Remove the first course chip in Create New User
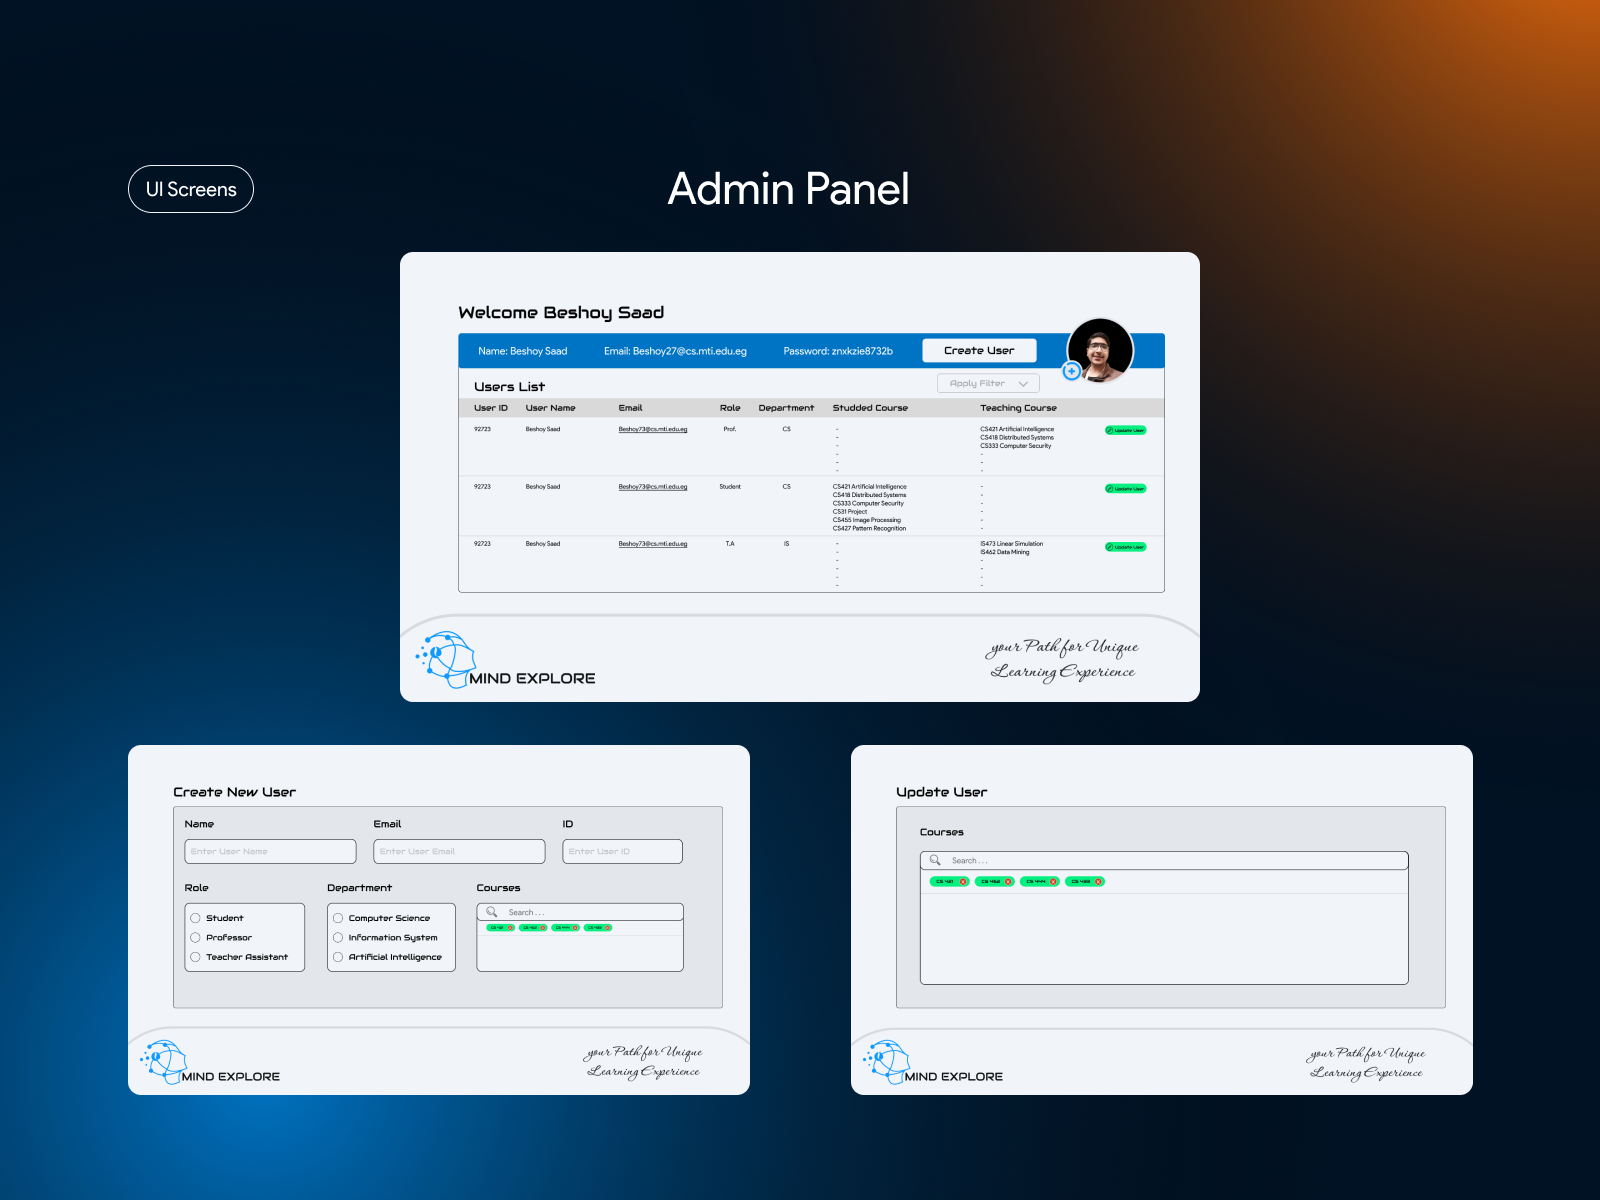 click(510, 928)
